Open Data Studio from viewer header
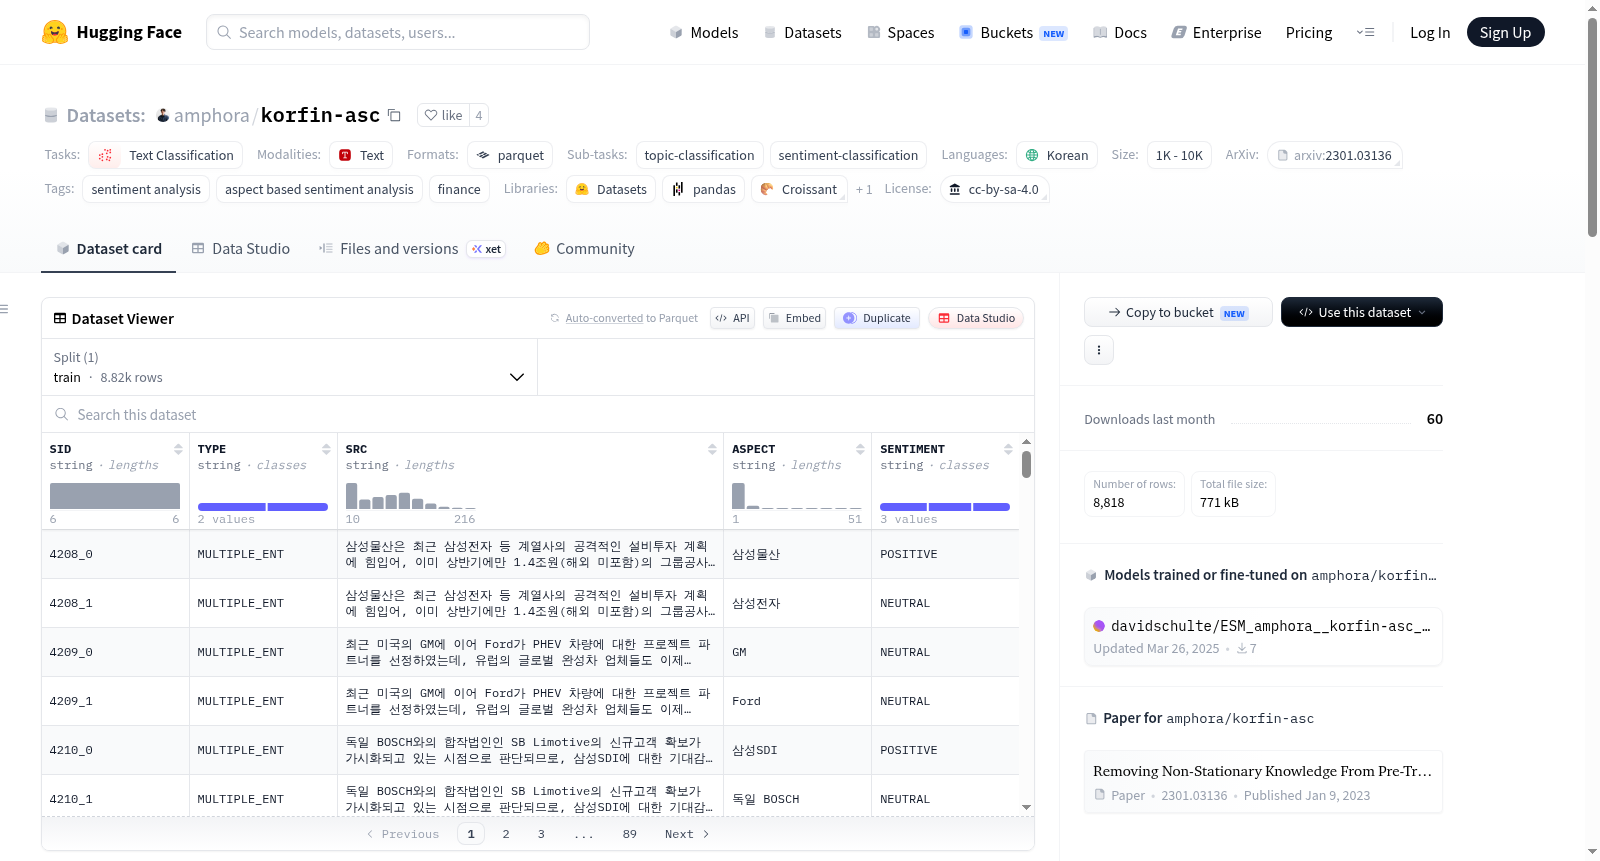 (x=976, y=318)
